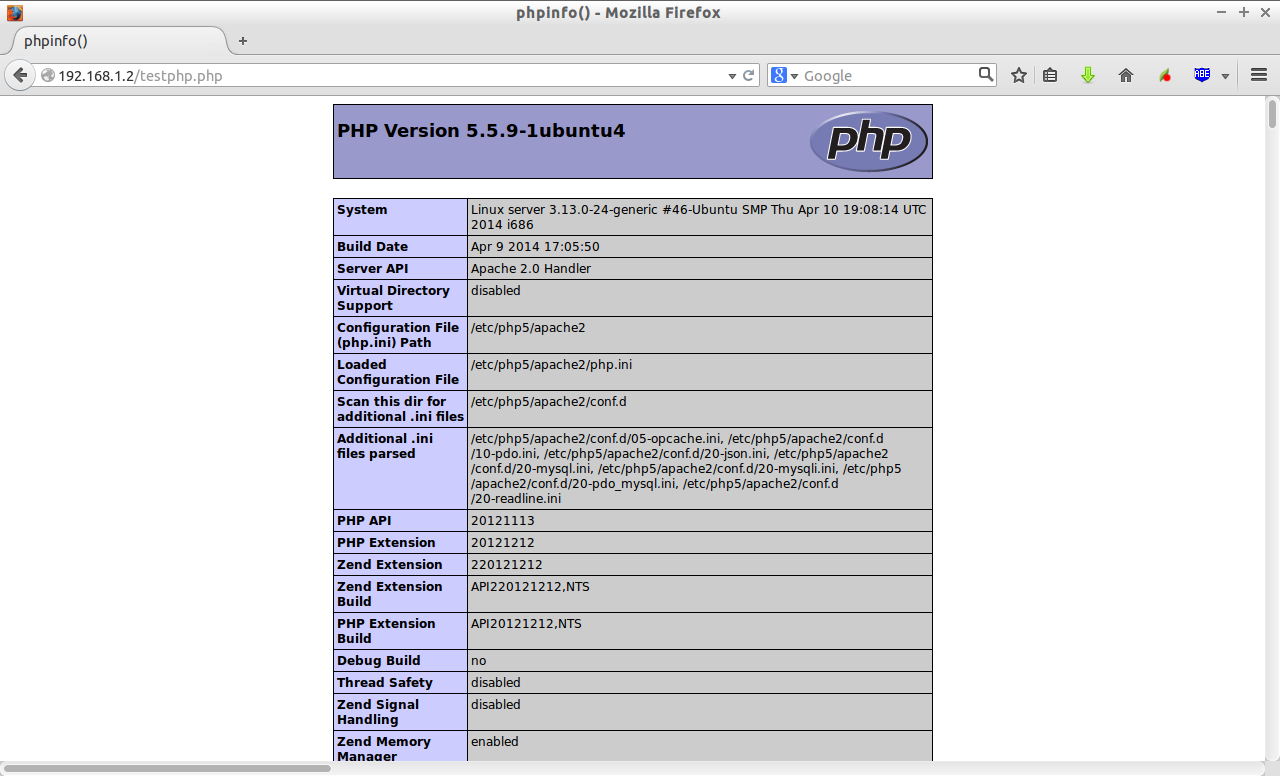Go to the home page icon

coord(1126,75)
